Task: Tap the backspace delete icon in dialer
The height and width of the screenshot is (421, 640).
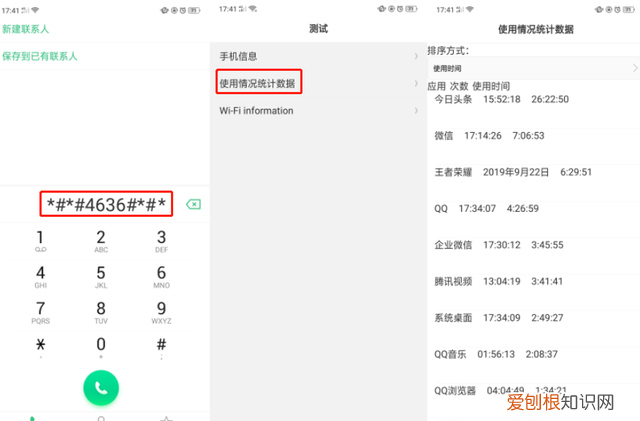Action: point(193,204)
